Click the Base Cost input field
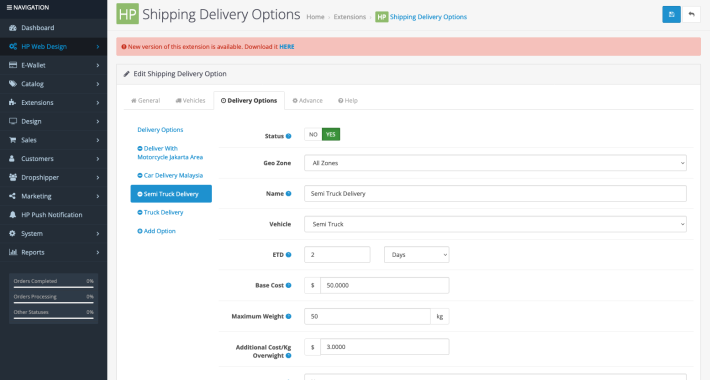Screen dimensions: 710x380 384,285
